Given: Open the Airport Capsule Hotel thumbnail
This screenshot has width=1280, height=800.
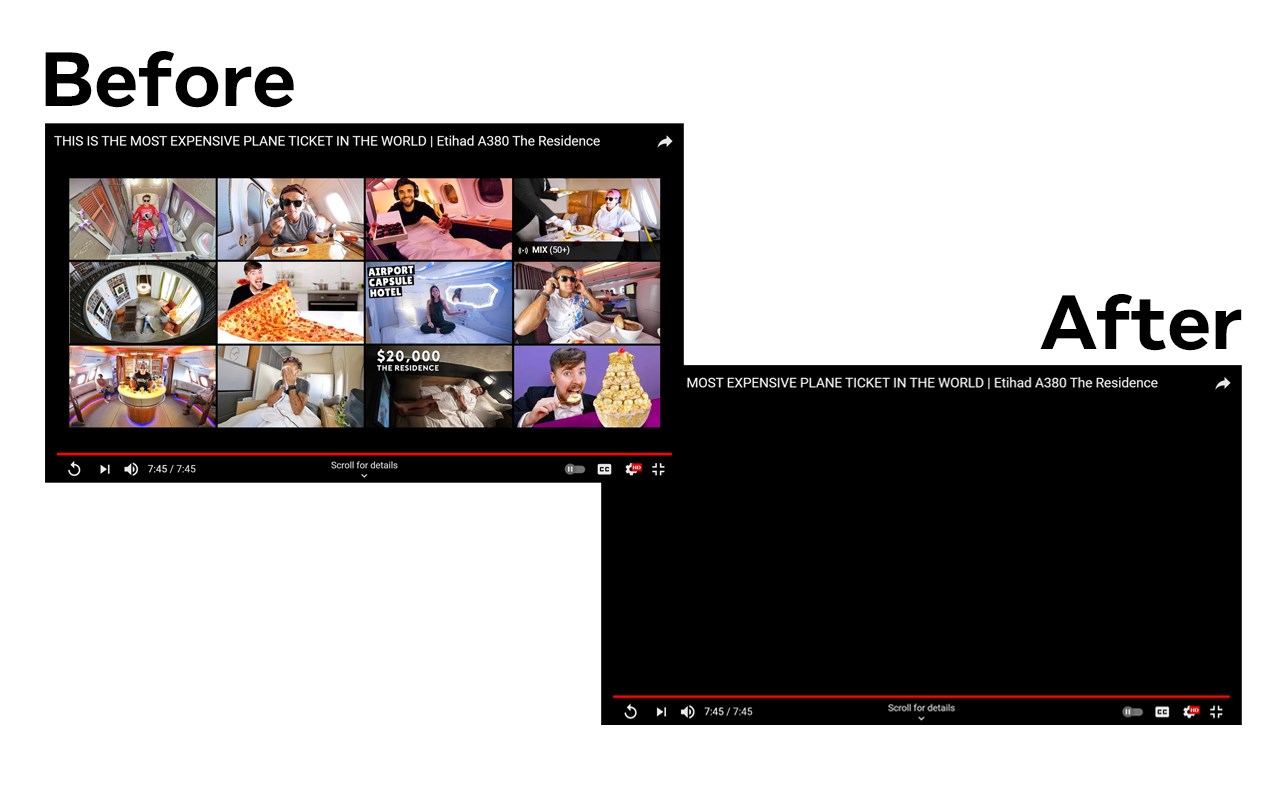Looking at the screenshot, I should (x=438, y=303).
